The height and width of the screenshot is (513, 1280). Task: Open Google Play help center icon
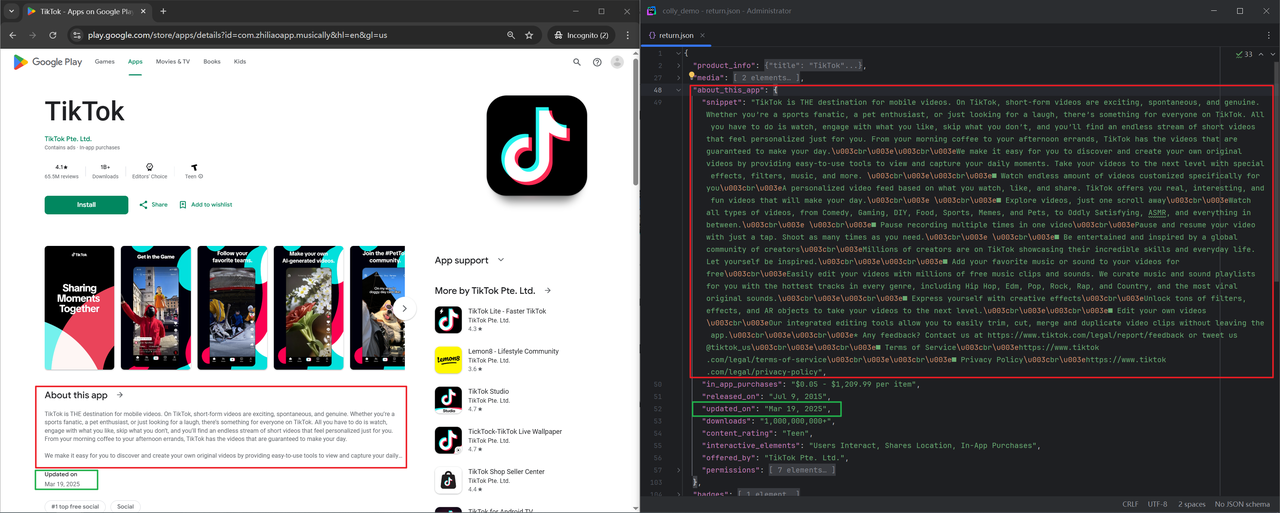click(597, 62)
